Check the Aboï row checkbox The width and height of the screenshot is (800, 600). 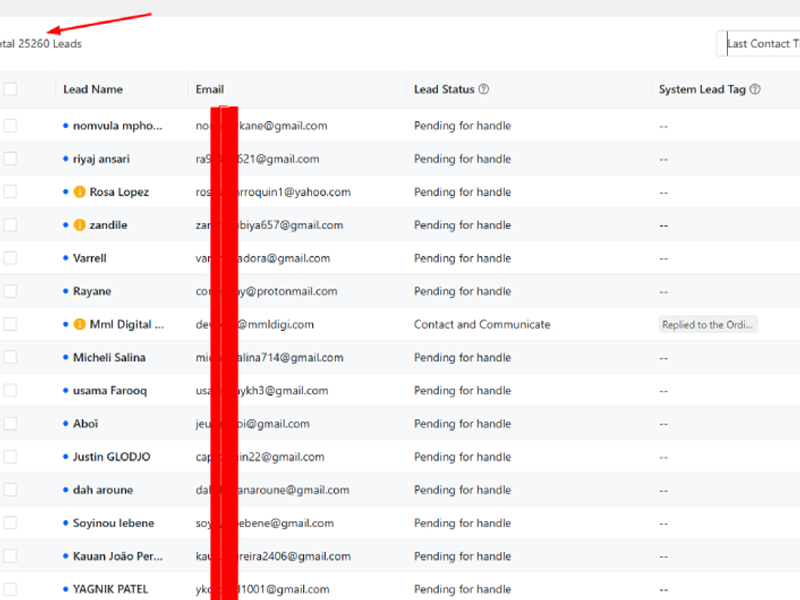click(x=10, y=423)
